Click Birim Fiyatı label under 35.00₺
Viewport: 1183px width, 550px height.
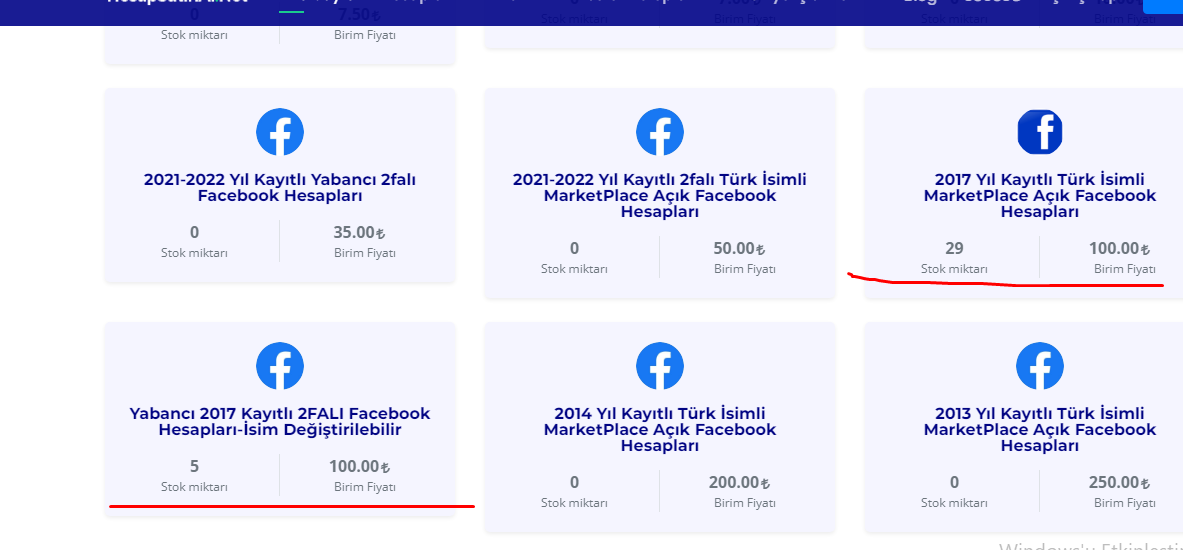pos(365,253)
